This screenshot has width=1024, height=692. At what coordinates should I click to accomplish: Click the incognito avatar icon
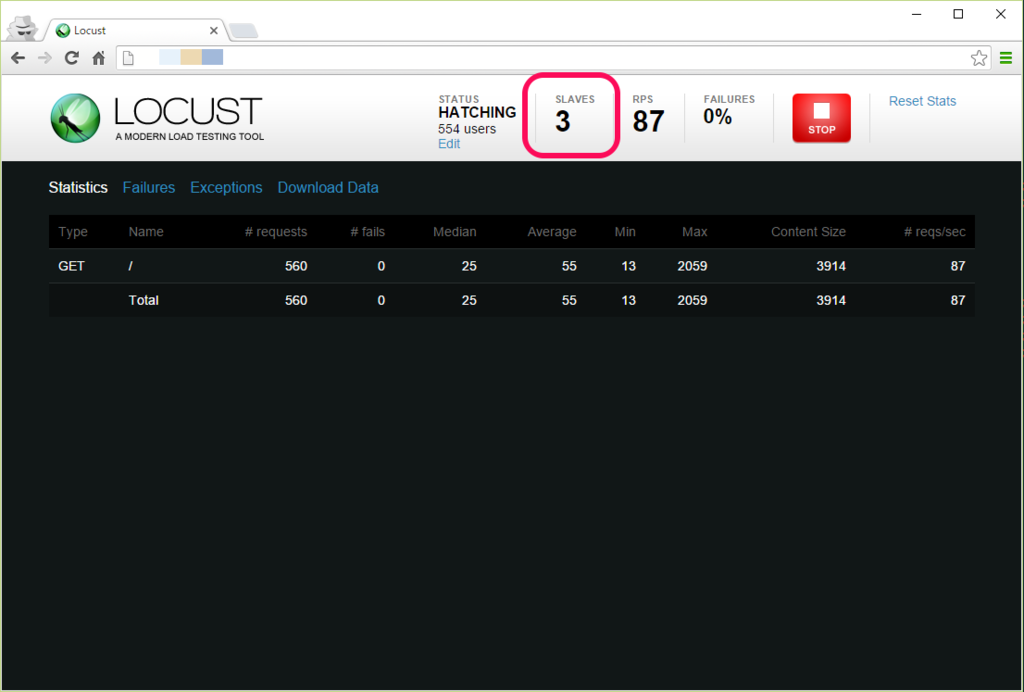(22, 28)
